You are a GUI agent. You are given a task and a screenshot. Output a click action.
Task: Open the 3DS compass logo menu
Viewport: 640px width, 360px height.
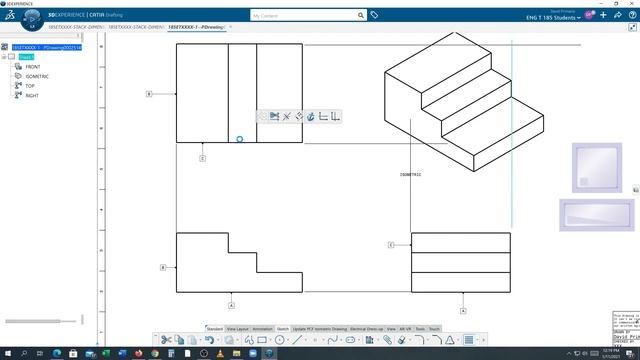tap(10, 15)
